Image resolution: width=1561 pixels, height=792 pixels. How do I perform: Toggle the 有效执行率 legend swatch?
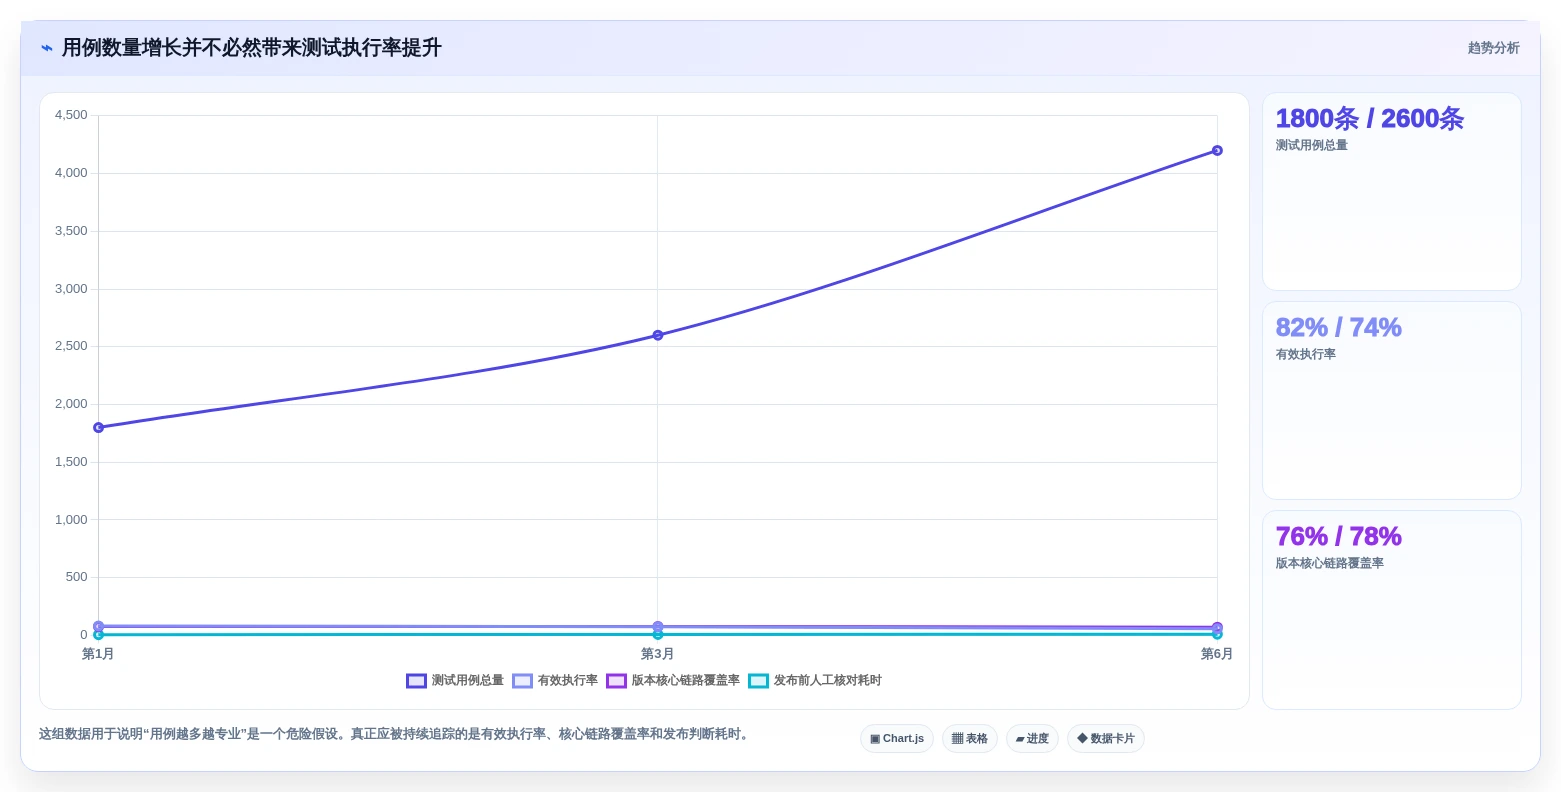click(x=522, y=681)
